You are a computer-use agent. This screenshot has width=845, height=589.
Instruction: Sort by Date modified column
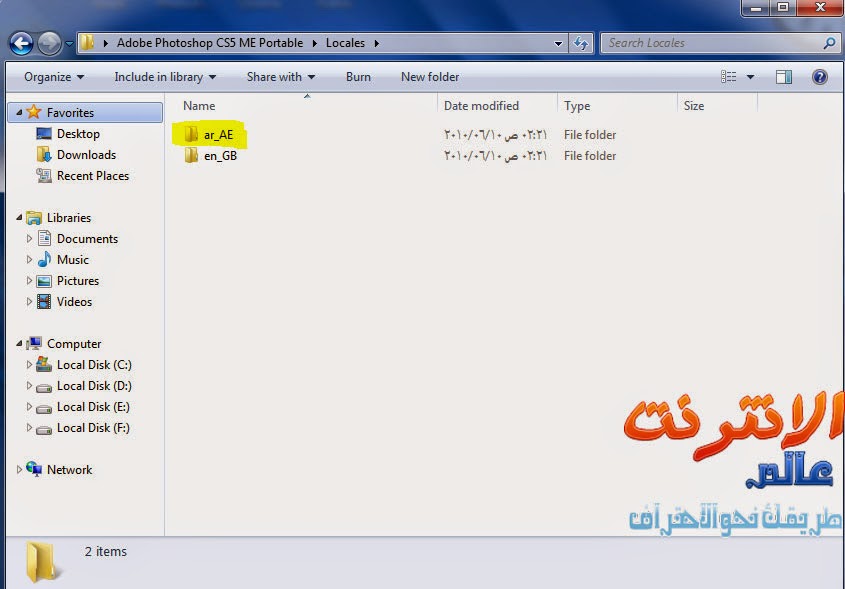481,106
